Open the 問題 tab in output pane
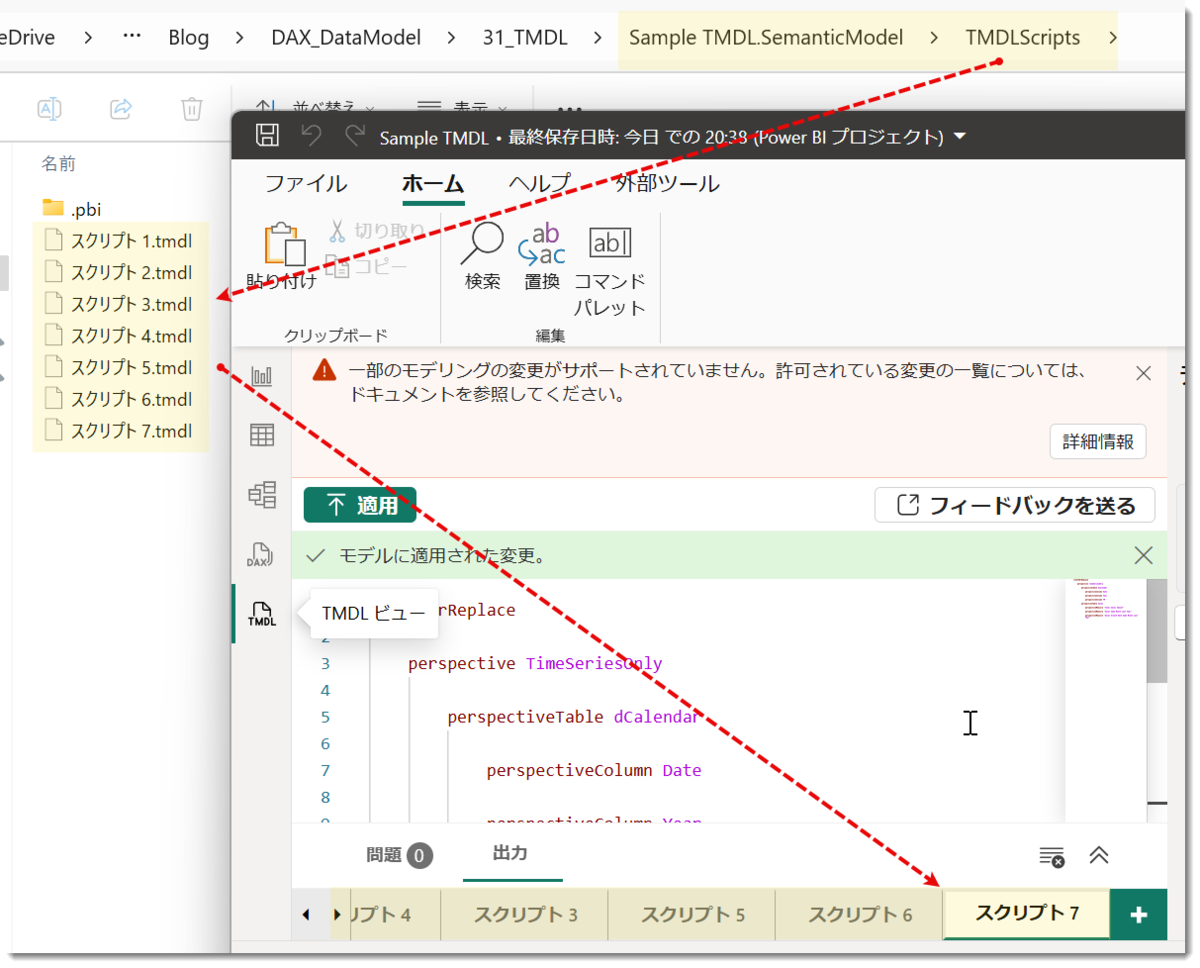Screen dimensions: 1200x968 click(398, 855)
